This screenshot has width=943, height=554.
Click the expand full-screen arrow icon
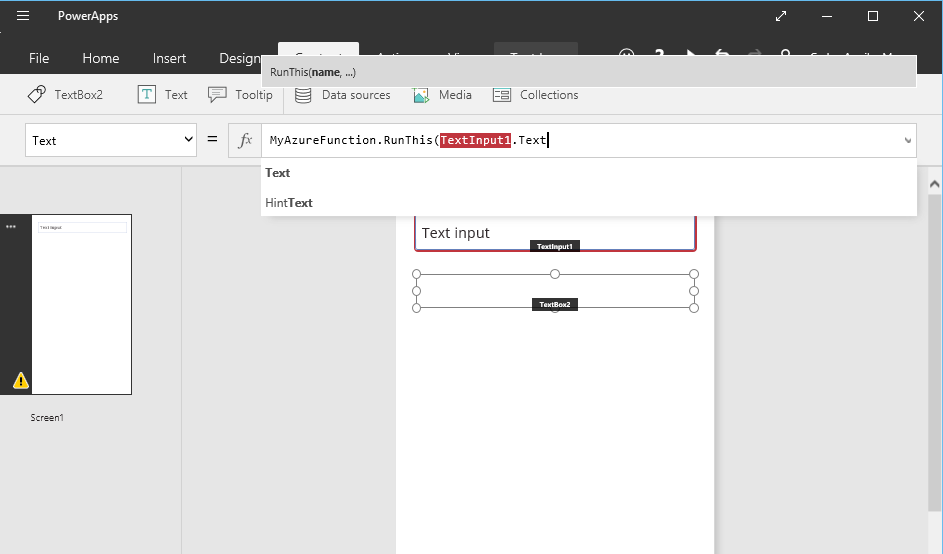781,16
